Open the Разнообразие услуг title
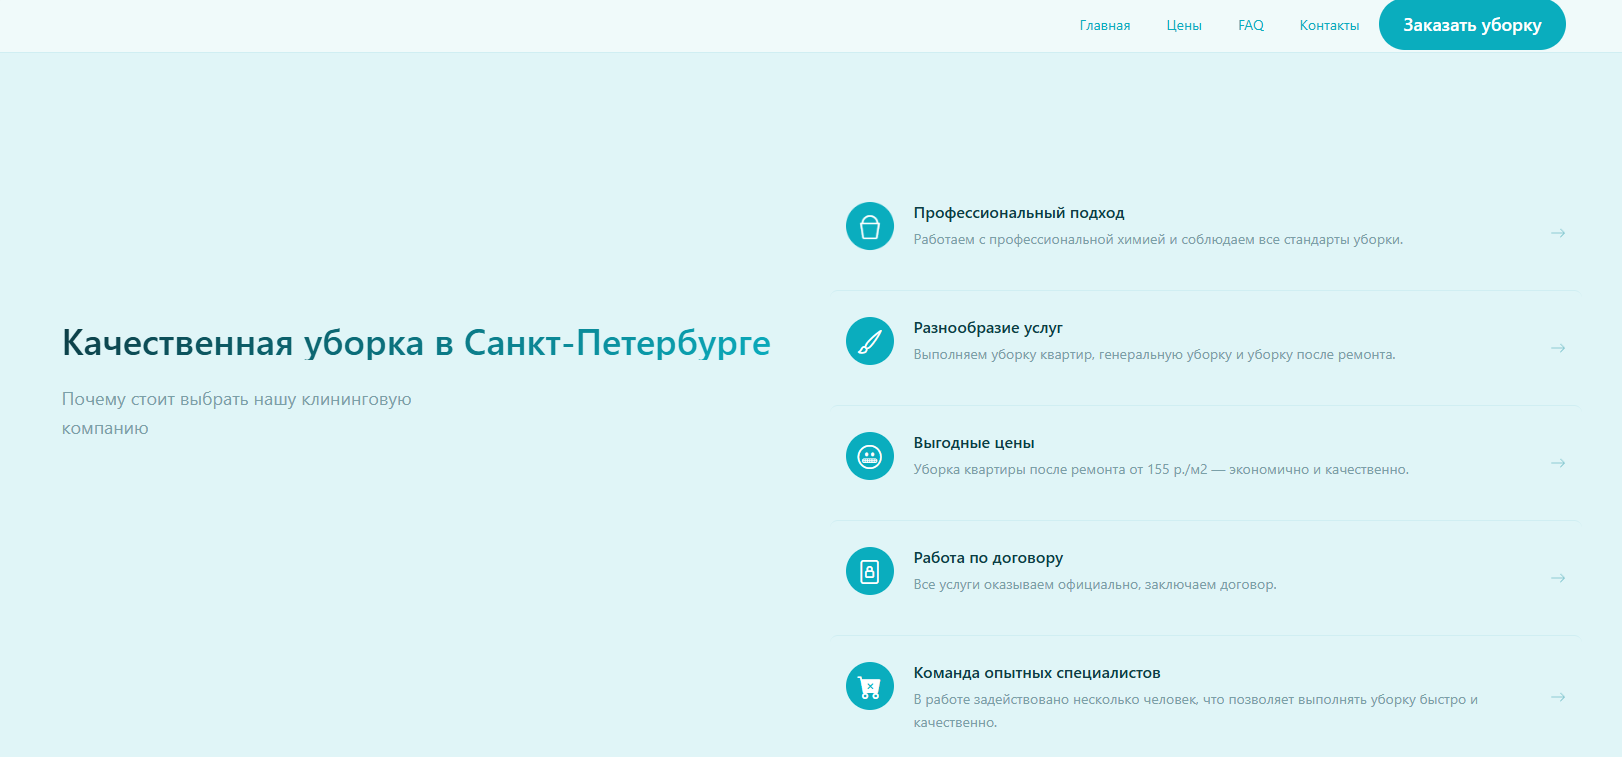This screenshot has width=1622, height=757. (987, 328)
